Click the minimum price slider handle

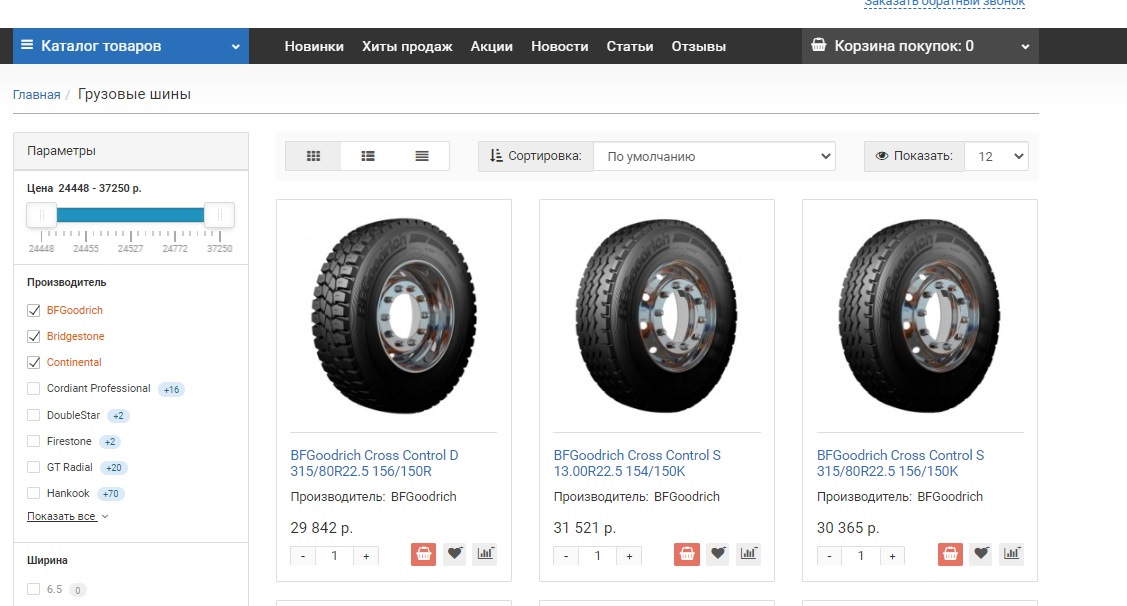point(42,215)
